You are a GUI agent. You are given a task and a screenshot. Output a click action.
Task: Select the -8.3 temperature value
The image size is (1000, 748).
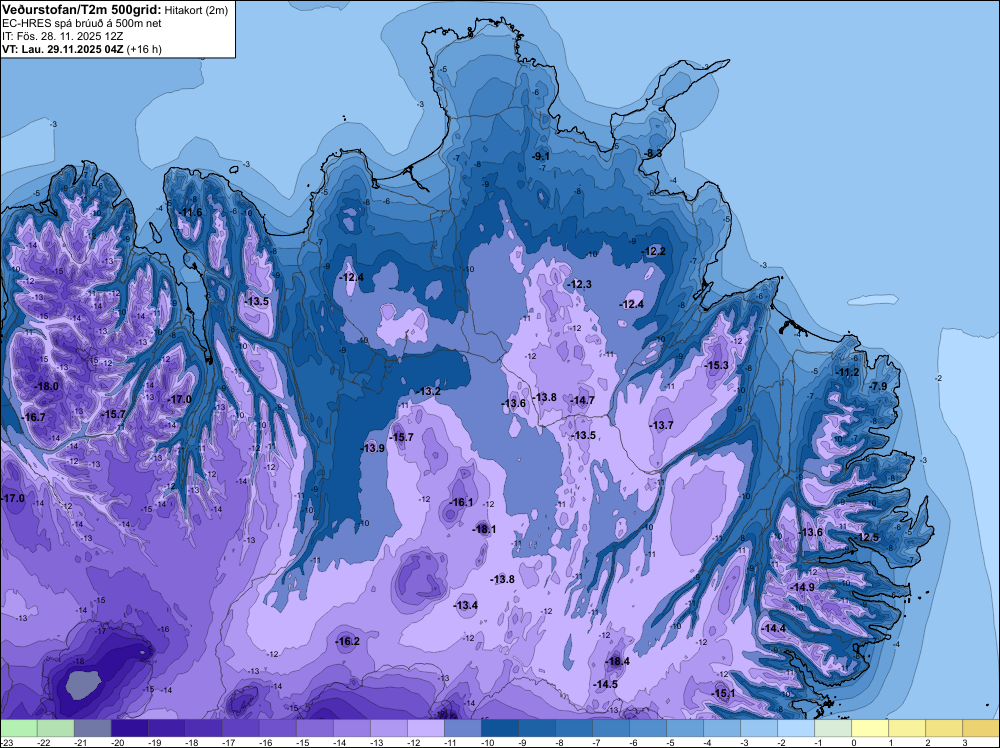point(652,154)
